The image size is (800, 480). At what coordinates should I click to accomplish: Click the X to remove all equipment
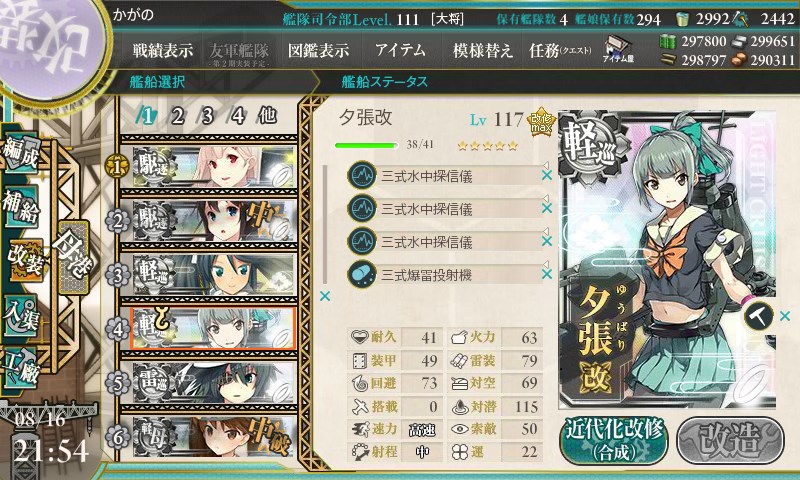(324, 296)
